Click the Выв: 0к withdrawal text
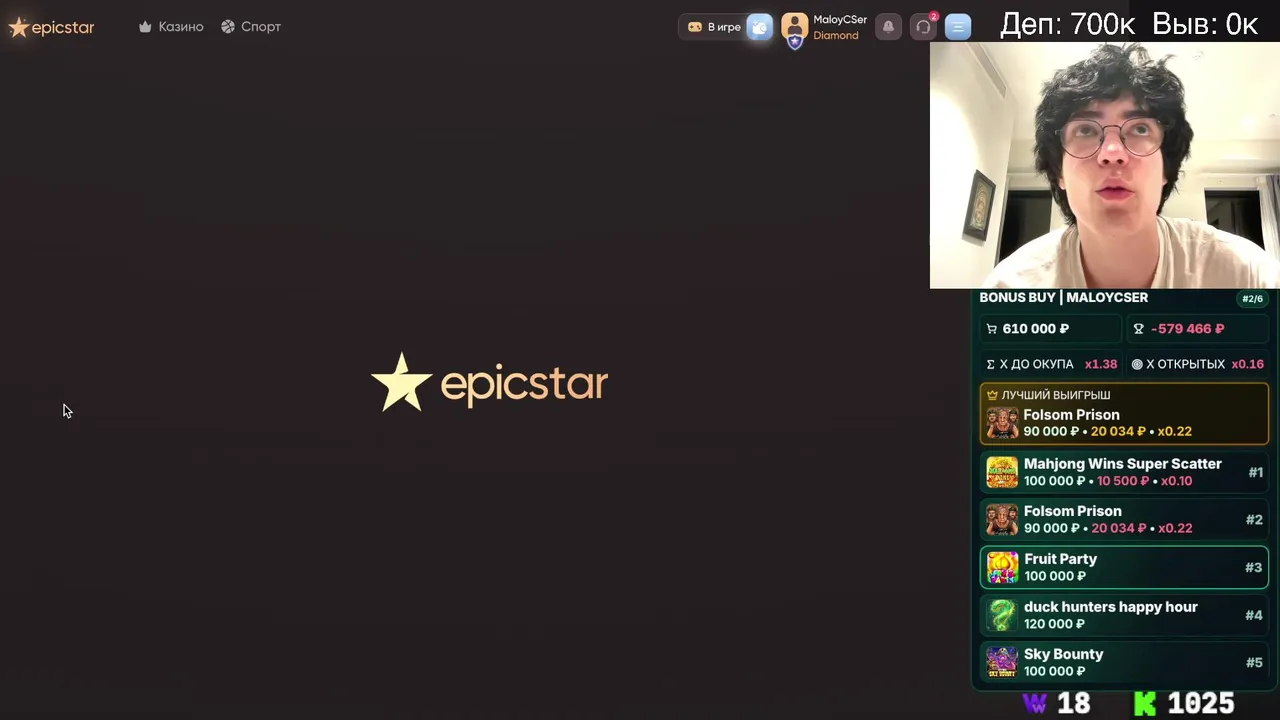Screen dimensions: 1280x720 click(x=1205, y=24)
